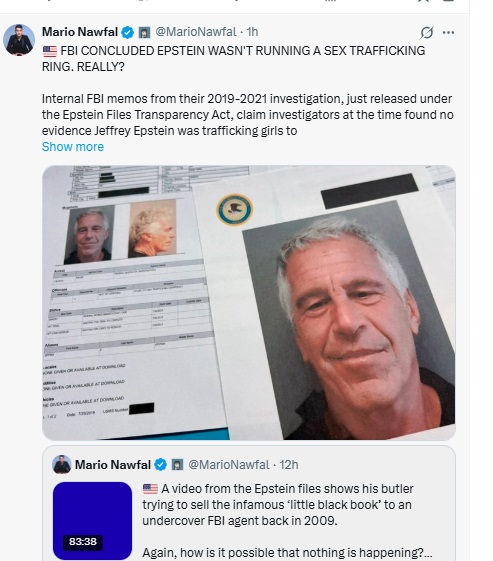This screenshot has height=561, width=493.
Task: Click the affiliate badge beside the 1h post's name
Action: [x=144, y=33]
